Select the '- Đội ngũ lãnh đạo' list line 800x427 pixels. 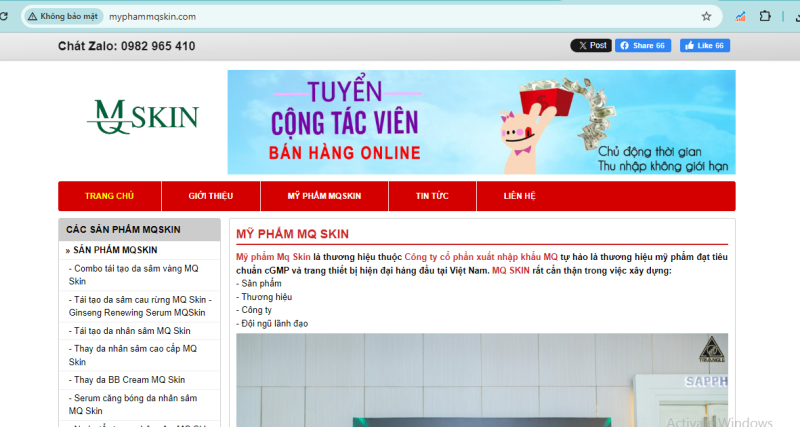[272, 323]
